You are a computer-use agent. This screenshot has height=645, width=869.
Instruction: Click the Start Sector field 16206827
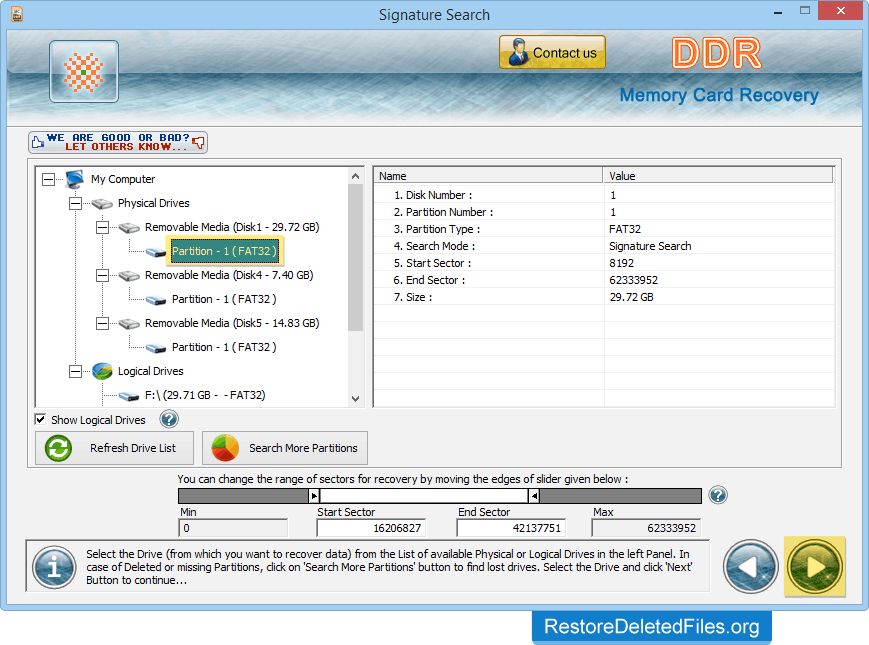tap(371, 528)
